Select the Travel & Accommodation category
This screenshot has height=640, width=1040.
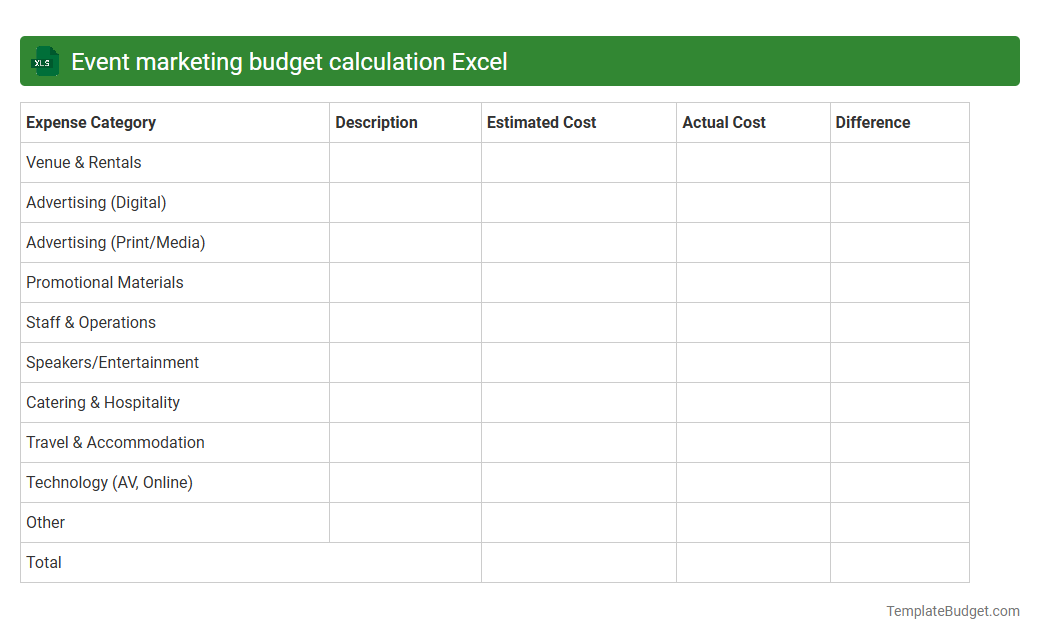tap(114, 442)
